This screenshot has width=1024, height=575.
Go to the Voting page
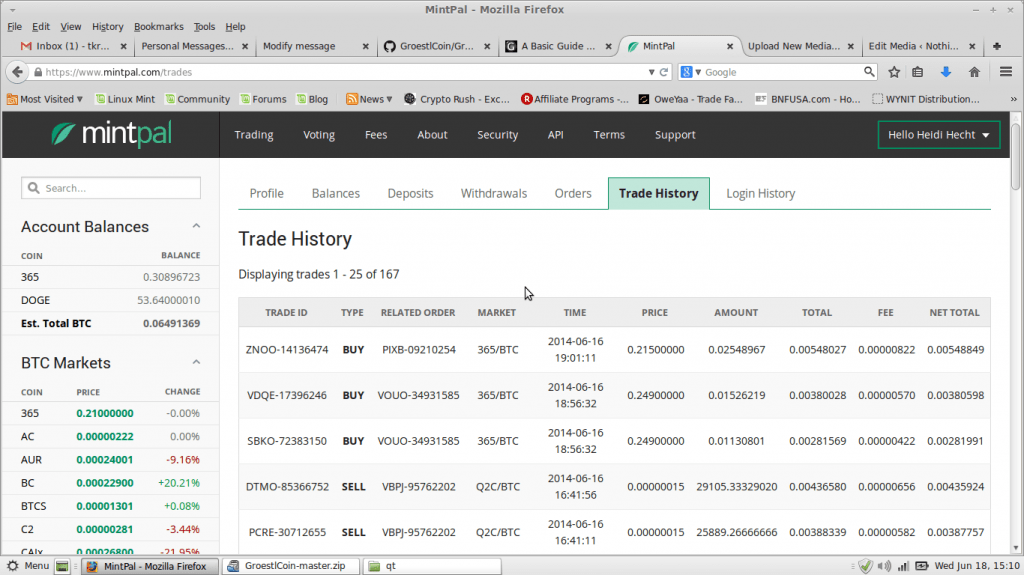click(x=319, y=135)
